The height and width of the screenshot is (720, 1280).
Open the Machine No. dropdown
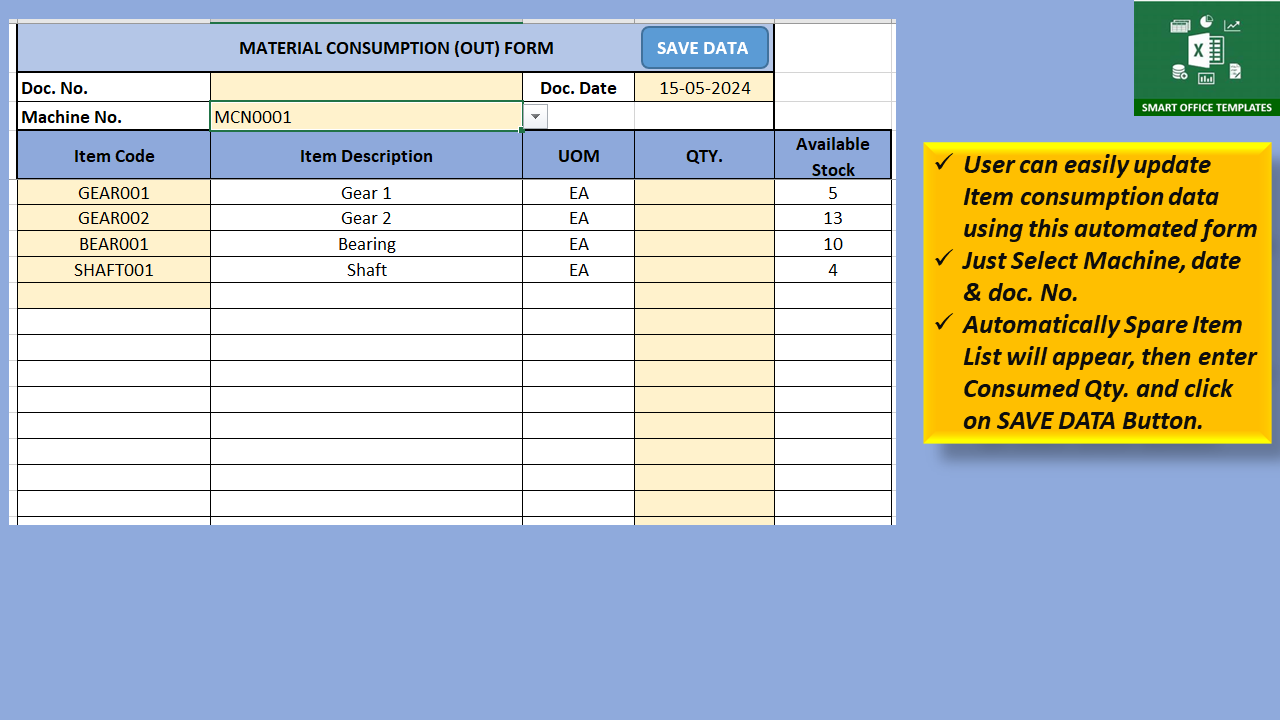tap(536, 117)
